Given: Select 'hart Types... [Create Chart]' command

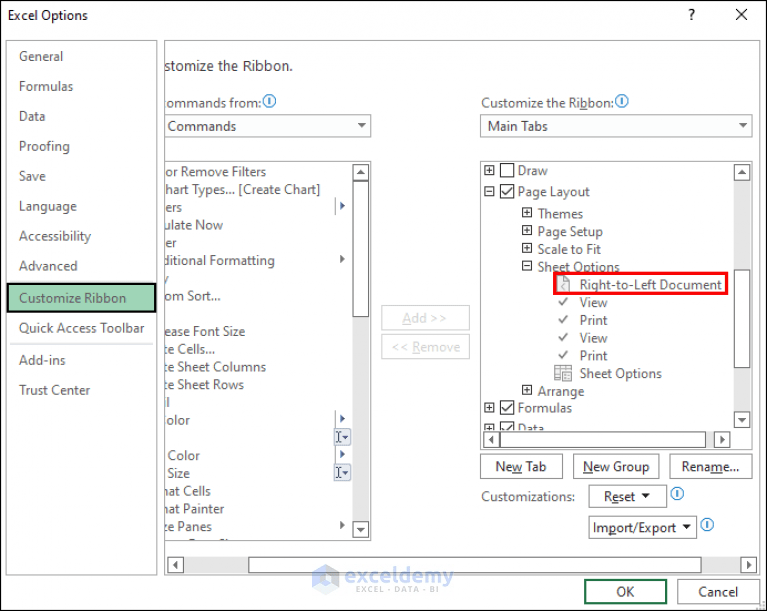Looking at the screenshot, I should (243, 190).
